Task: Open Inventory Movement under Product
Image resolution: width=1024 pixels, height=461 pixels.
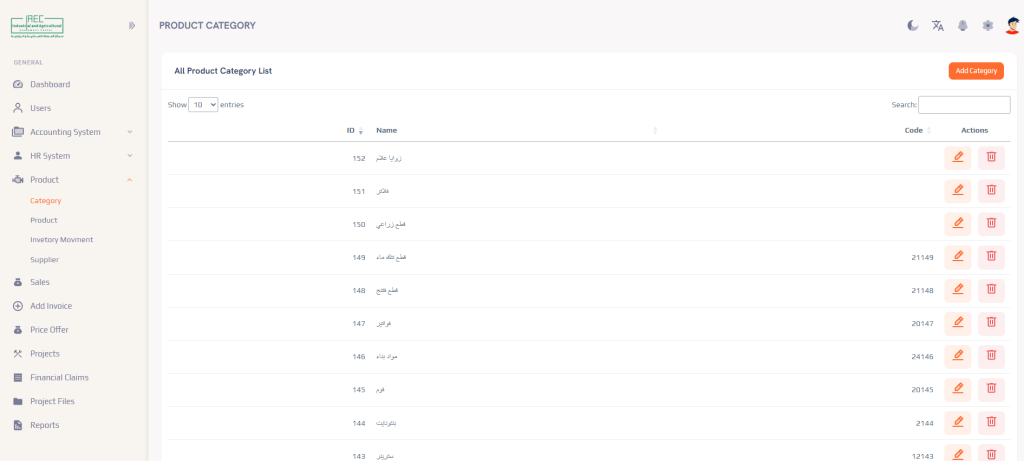Action: click(x=61, y=240)
